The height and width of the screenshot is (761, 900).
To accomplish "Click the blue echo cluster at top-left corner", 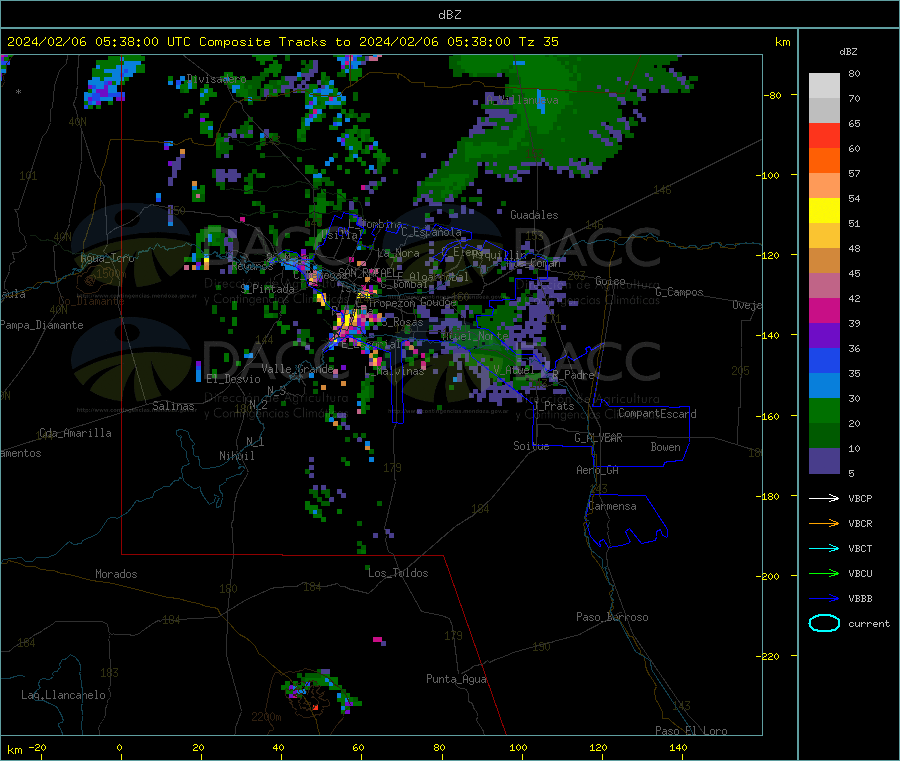I will click(x=112, y=80).
